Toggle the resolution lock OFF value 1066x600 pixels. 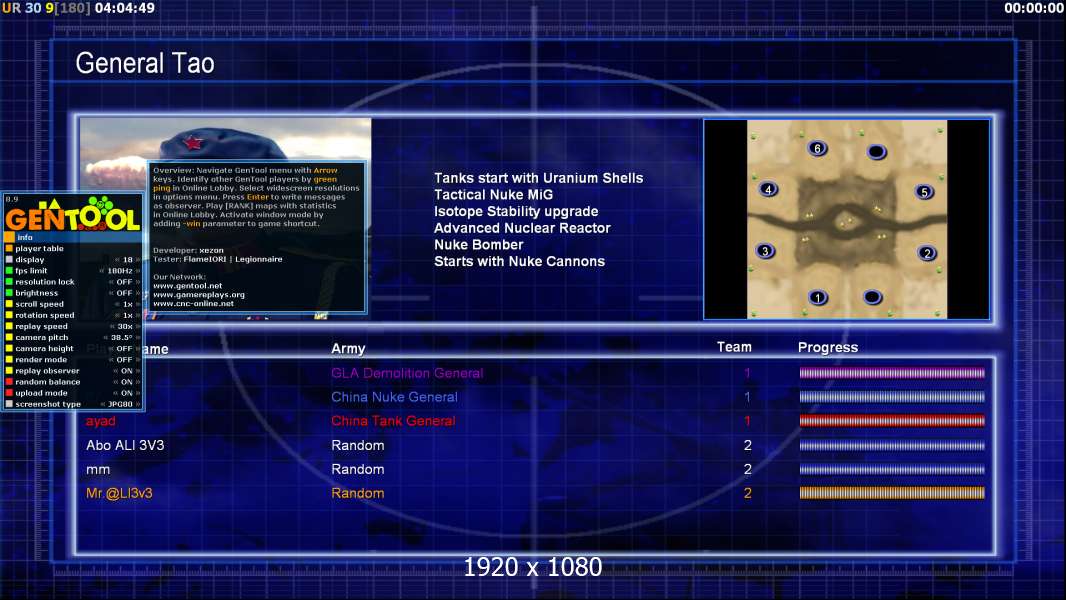pyautogui.click(x=124, y=282)
